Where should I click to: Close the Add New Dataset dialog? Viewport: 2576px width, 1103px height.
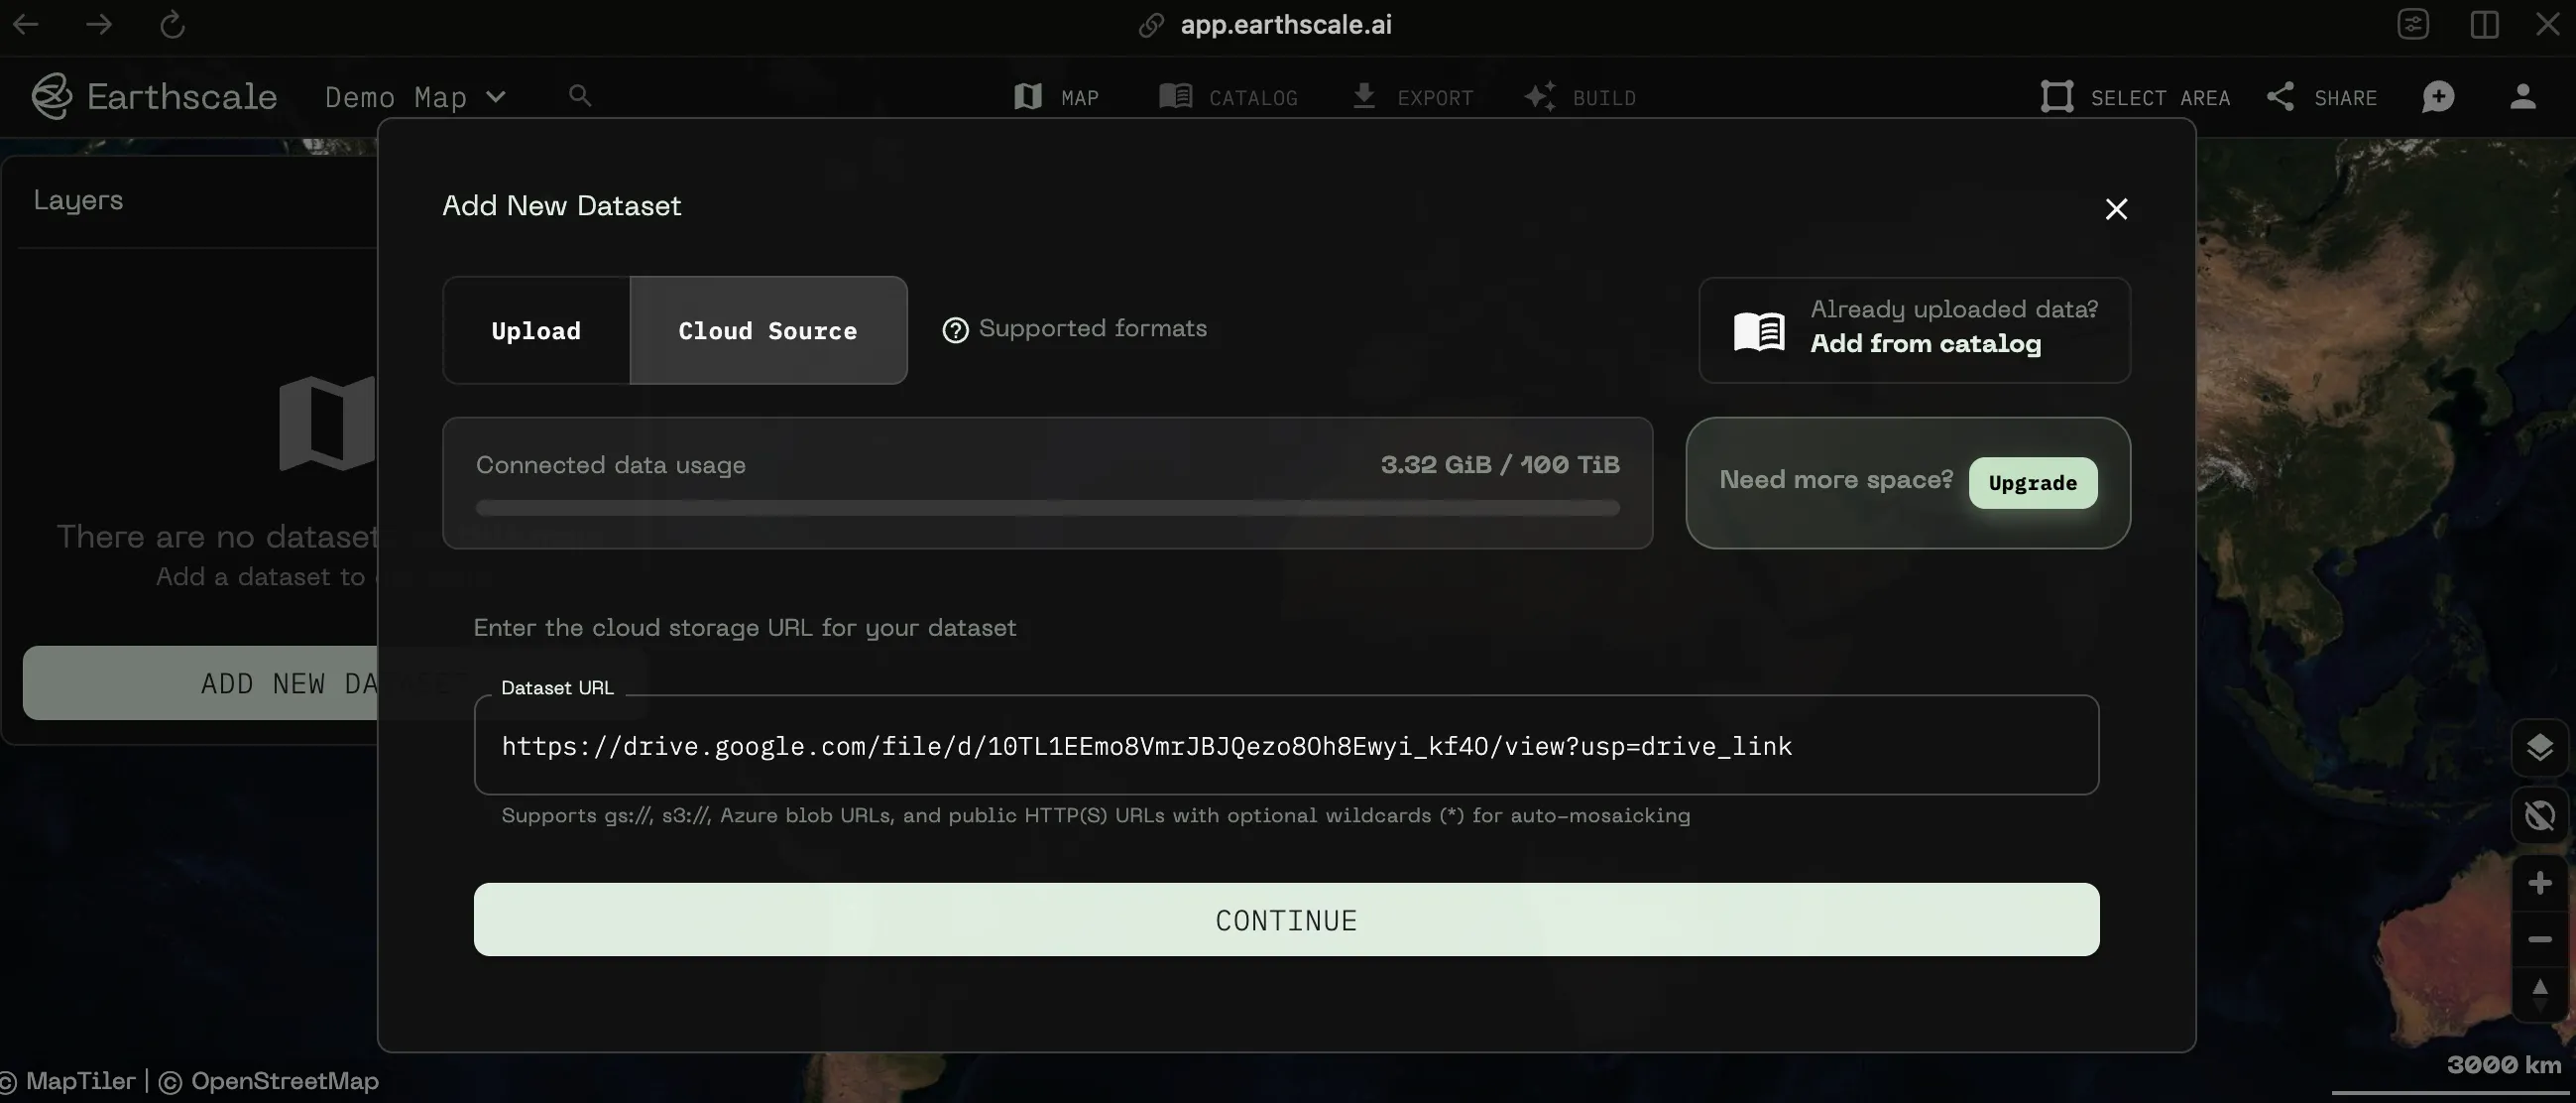[2116, 209]
